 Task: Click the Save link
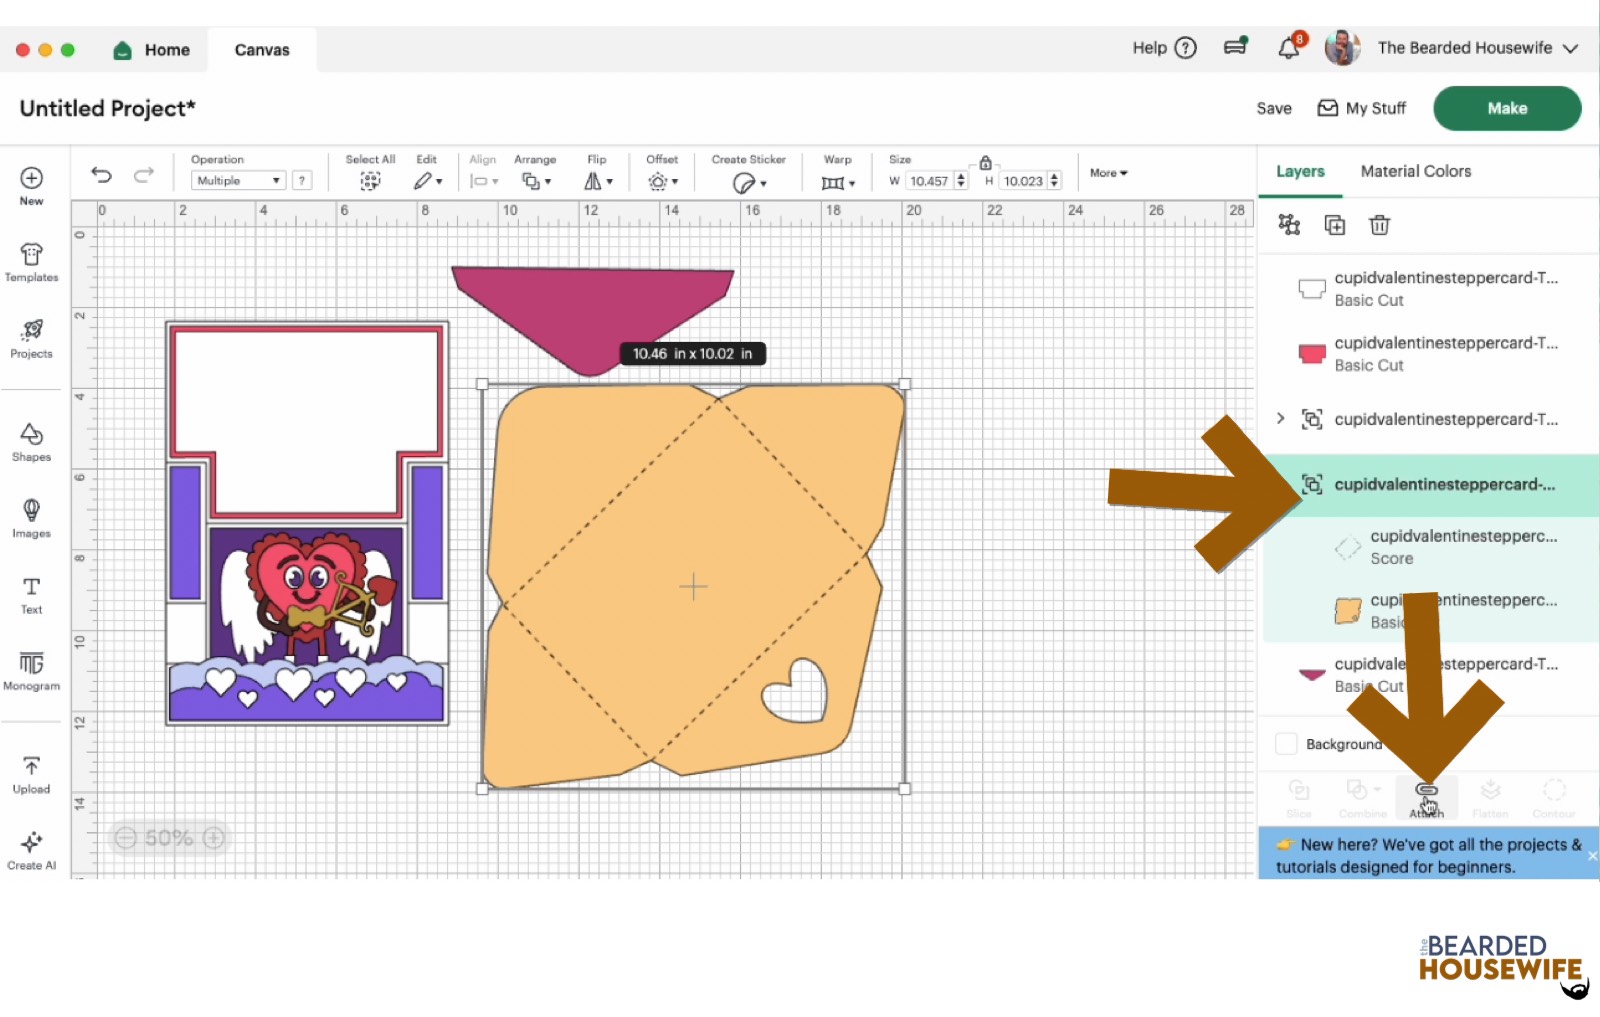(x=1272, y=108)
